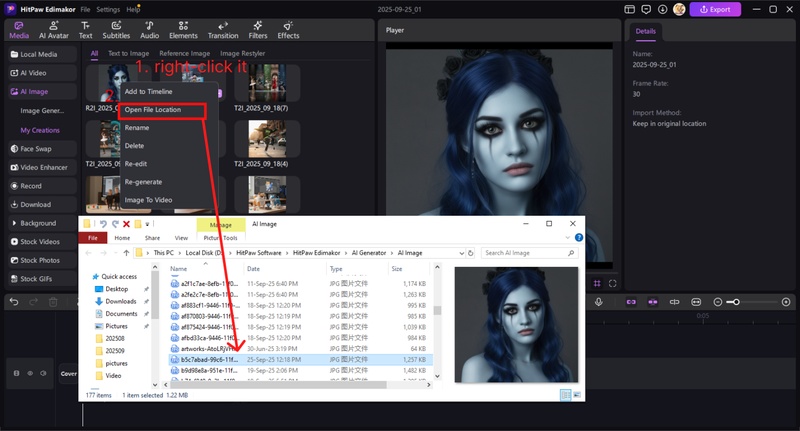The image size is (800, 431).
Task: Open the user account avatar
Action: pyautogui.click(x=679, y=9)
